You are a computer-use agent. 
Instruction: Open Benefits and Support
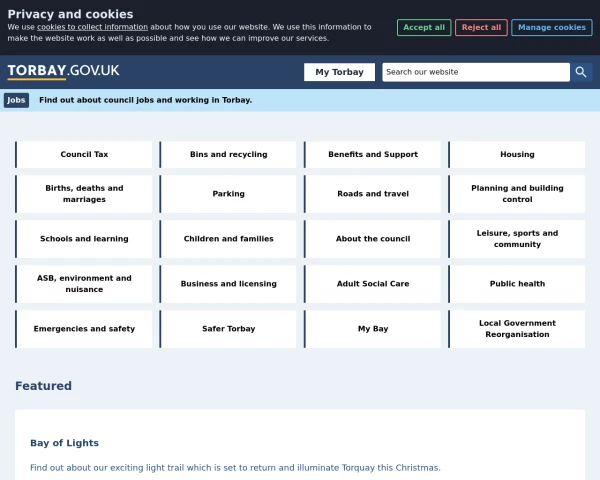[373, 155]
